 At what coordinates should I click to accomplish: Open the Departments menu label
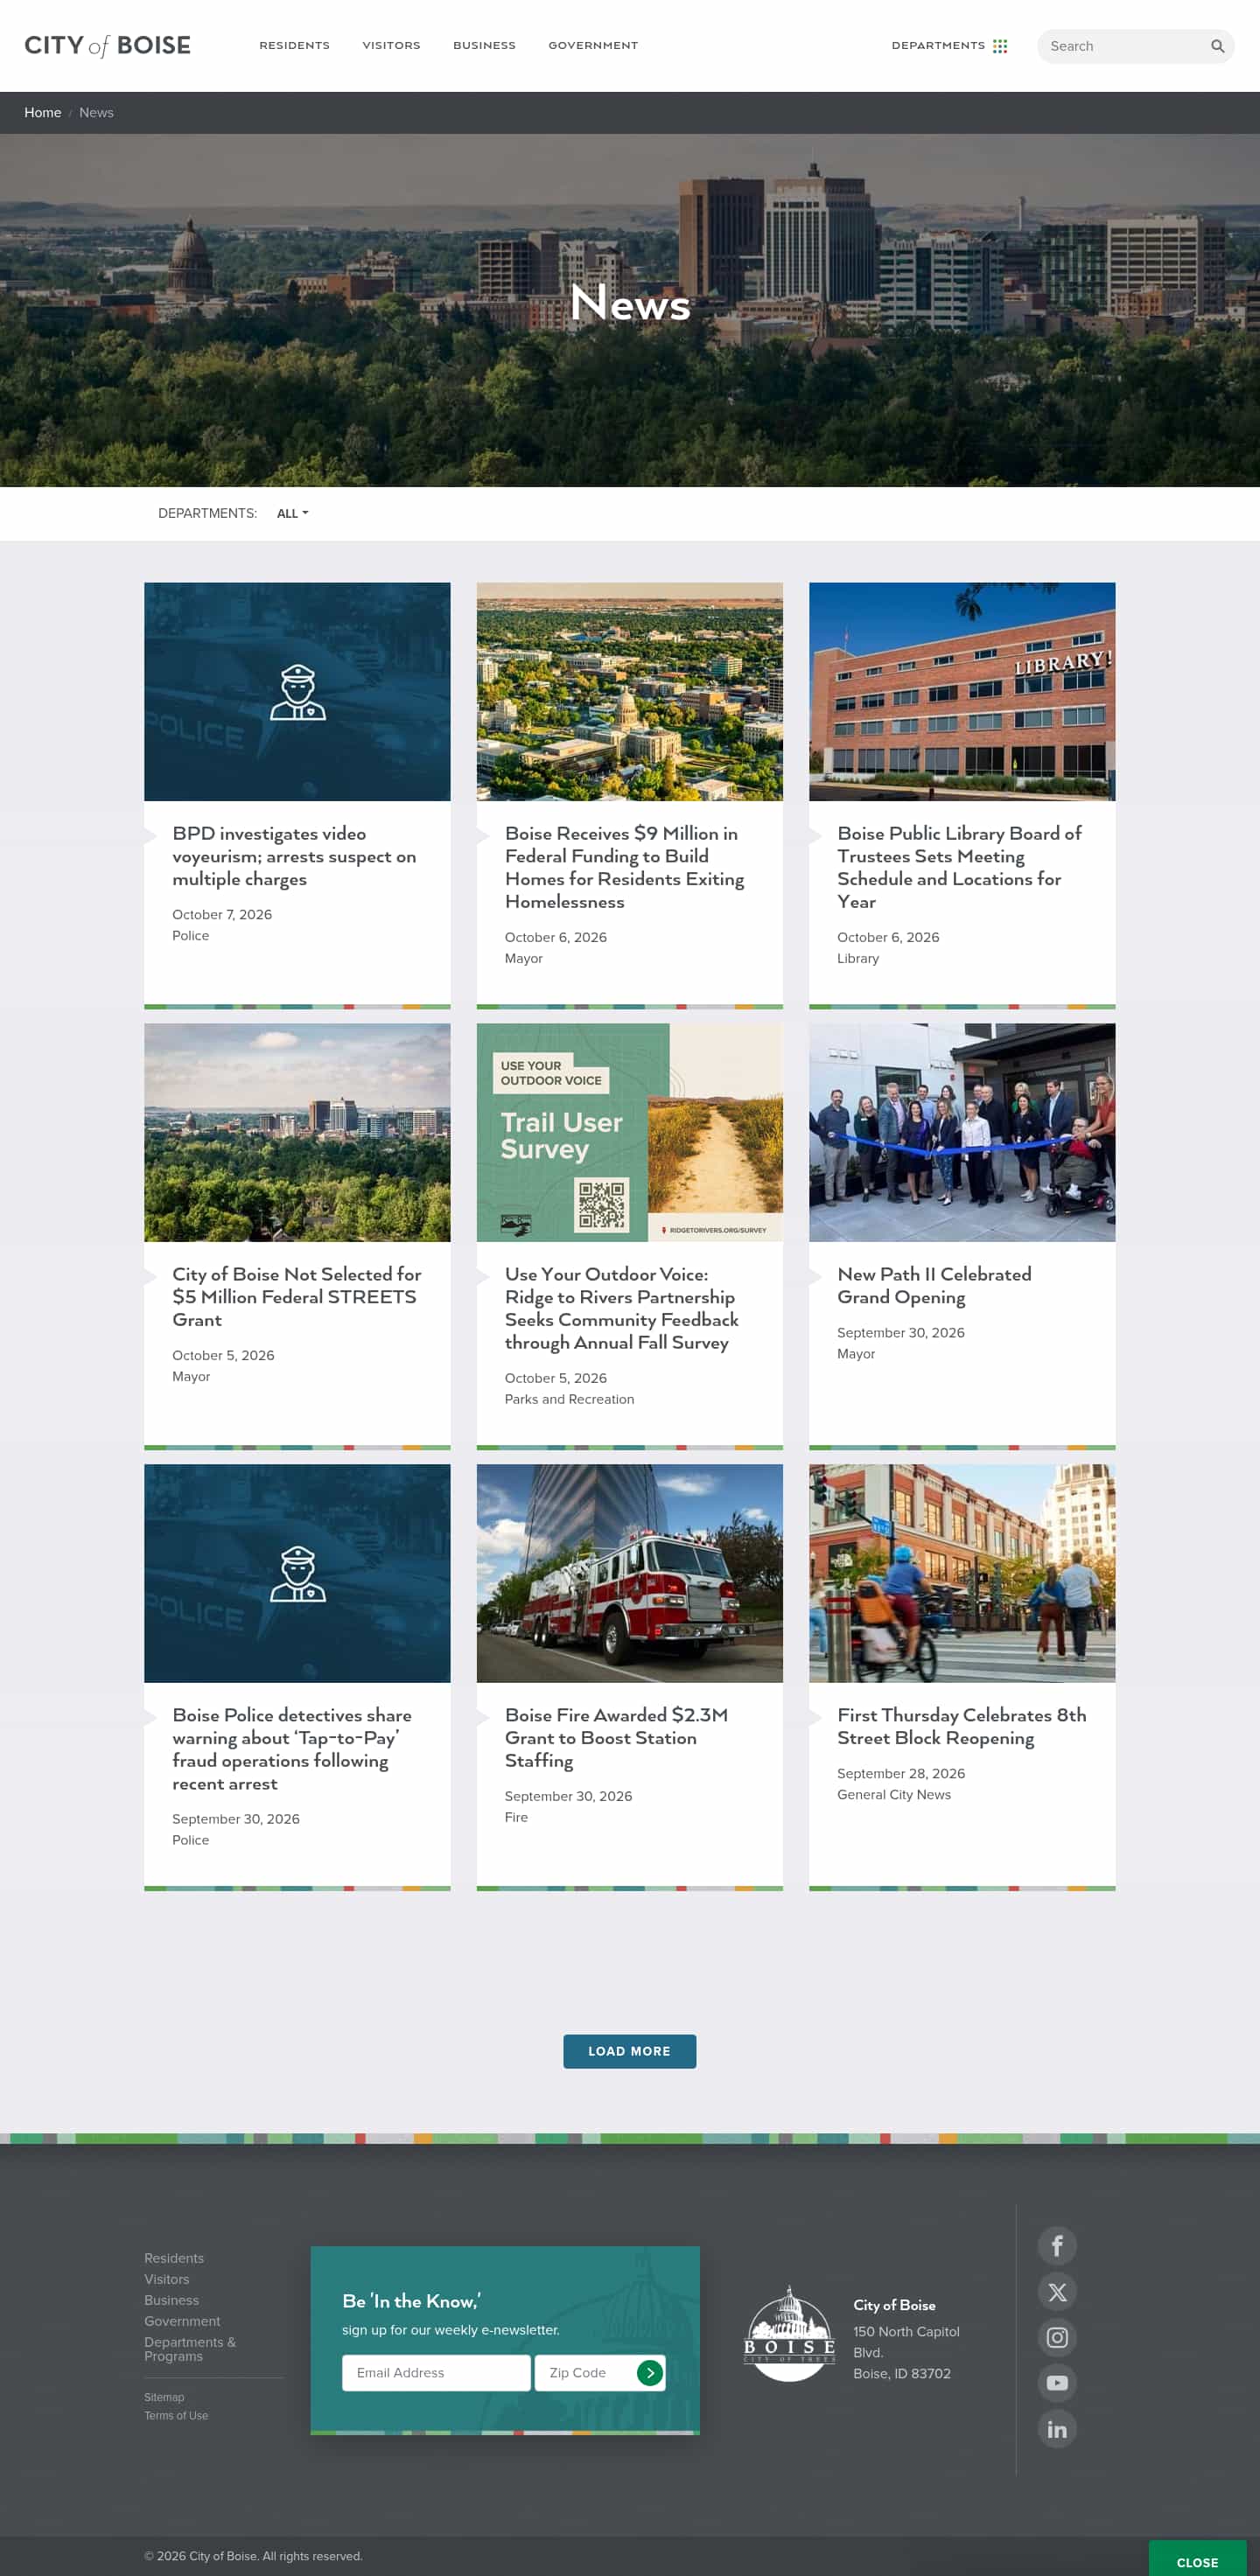point(938,46)
